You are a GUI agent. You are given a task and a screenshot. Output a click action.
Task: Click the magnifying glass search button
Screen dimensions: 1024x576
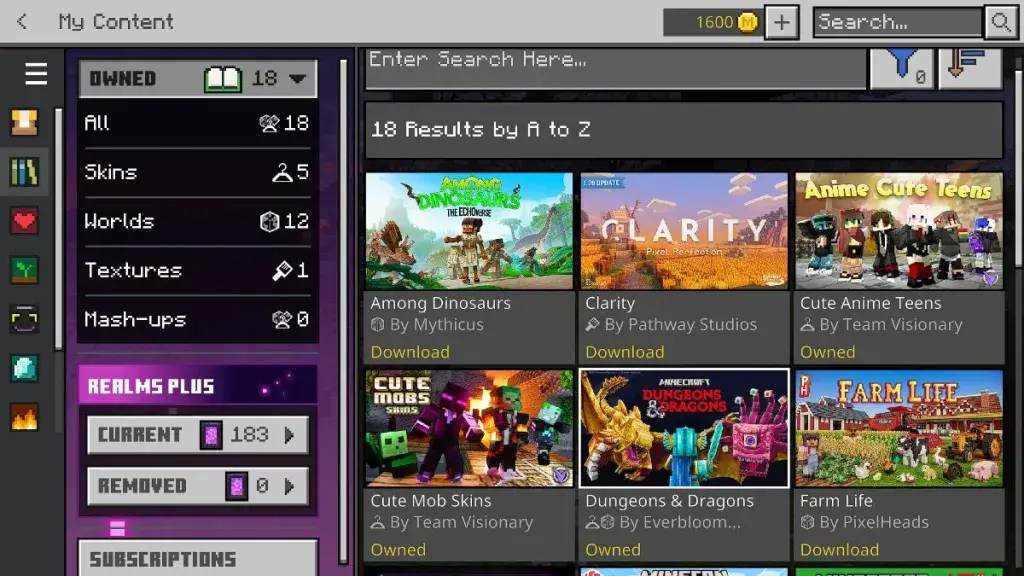tap(1000, 22)
